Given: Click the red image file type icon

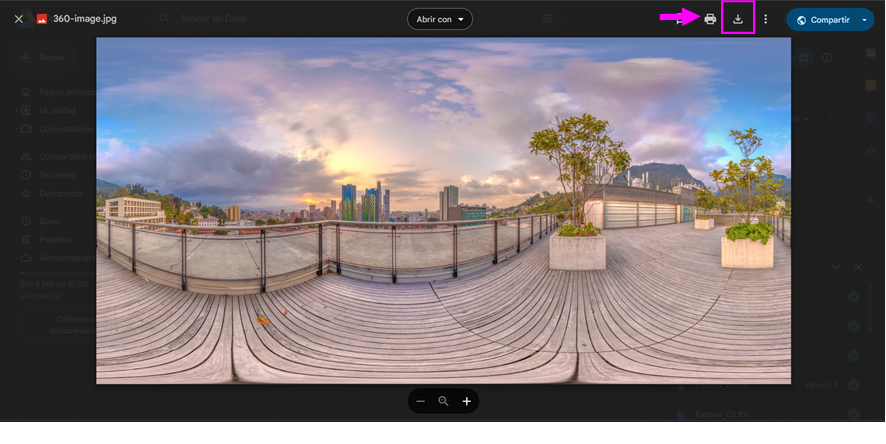Looking at the screenshot, I should point(42,19).
